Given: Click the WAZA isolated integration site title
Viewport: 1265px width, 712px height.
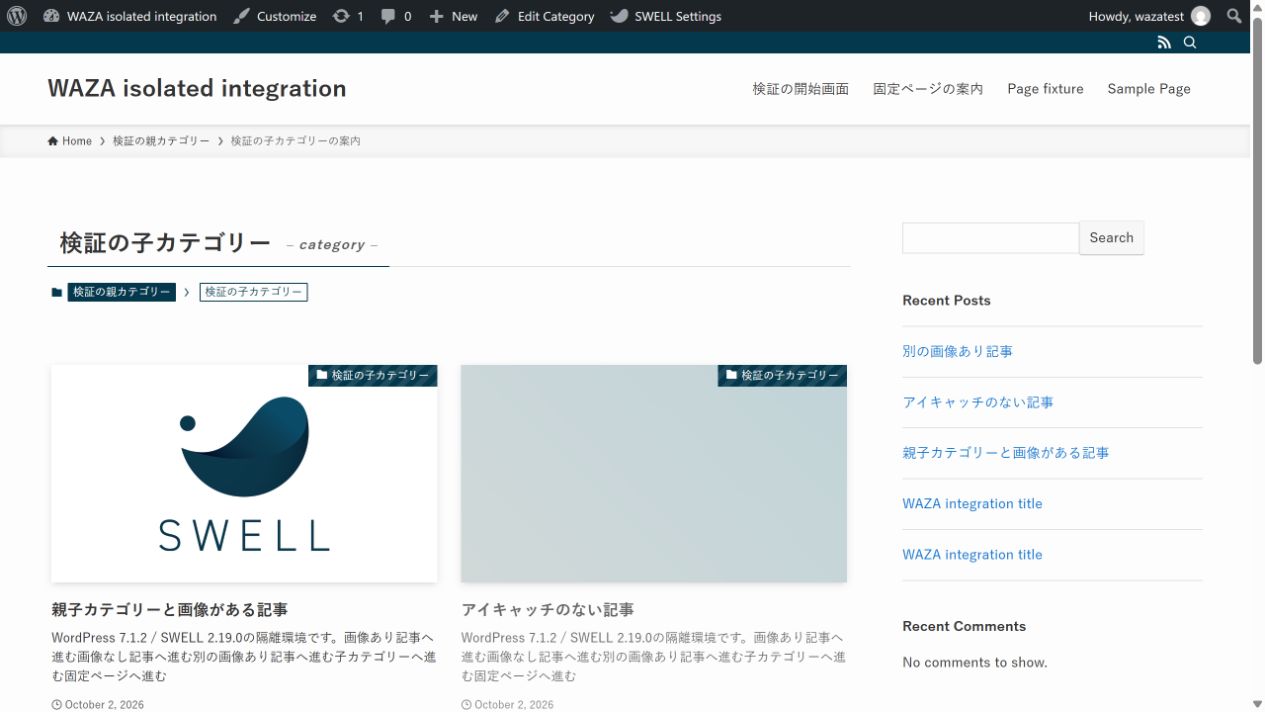Looking at the screenshot, I should coord(197,88).
